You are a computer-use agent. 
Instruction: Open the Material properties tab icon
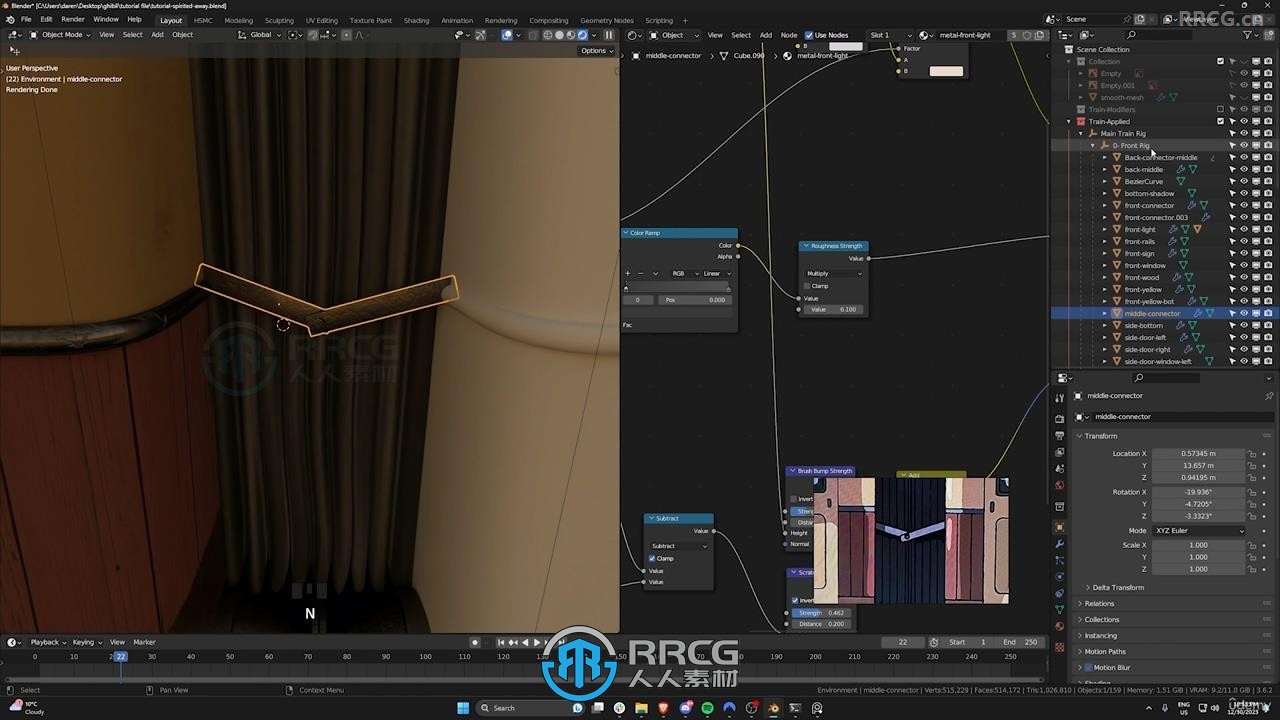(1060, 628)
